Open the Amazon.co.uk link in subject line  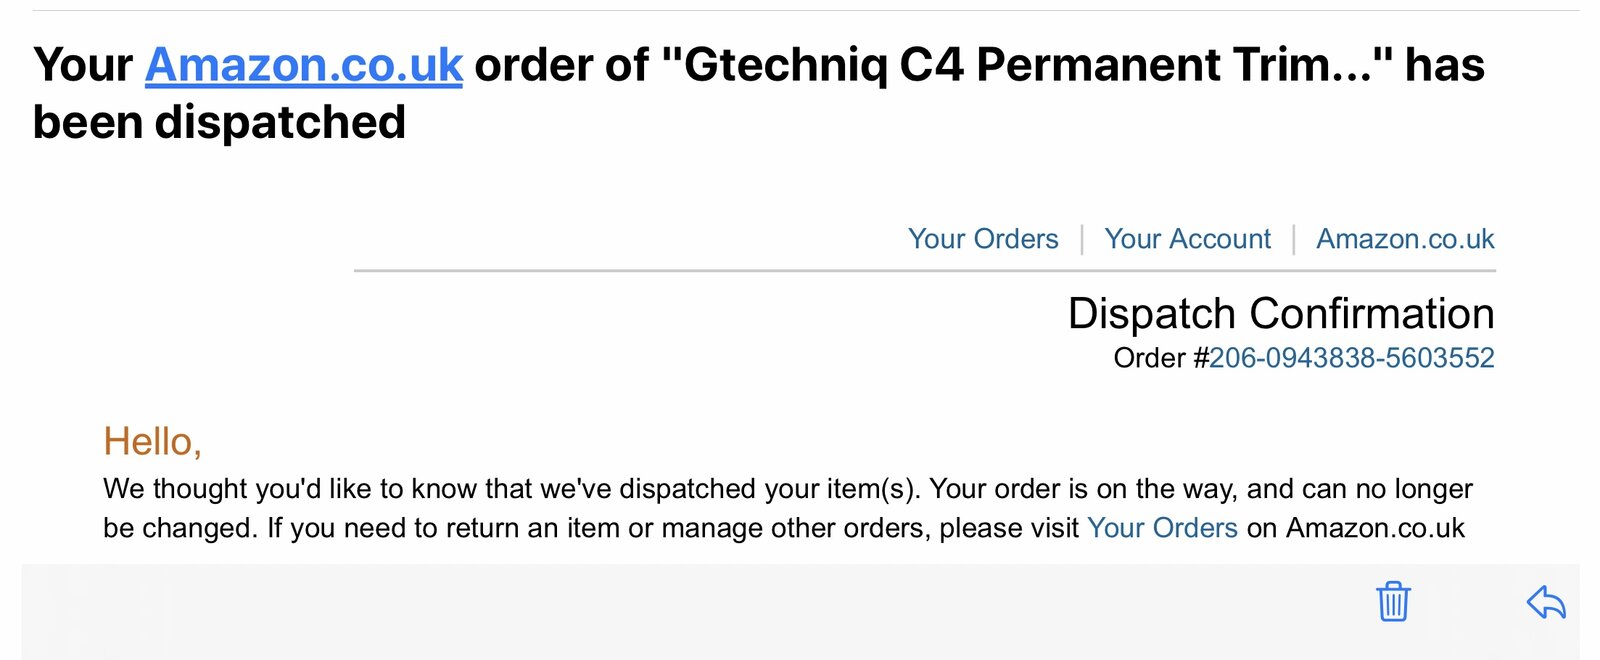(x=303, y=65)
